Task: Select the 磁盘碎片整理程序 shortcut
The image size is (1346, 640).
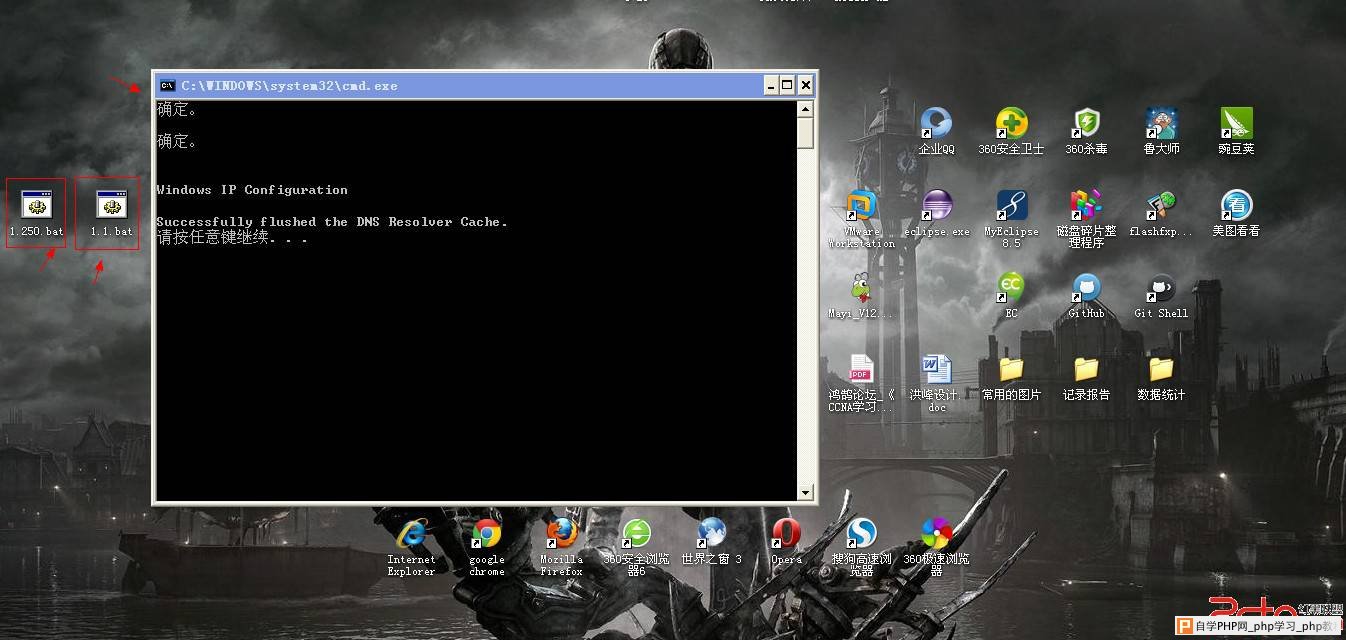Action: click(1086, 206)
